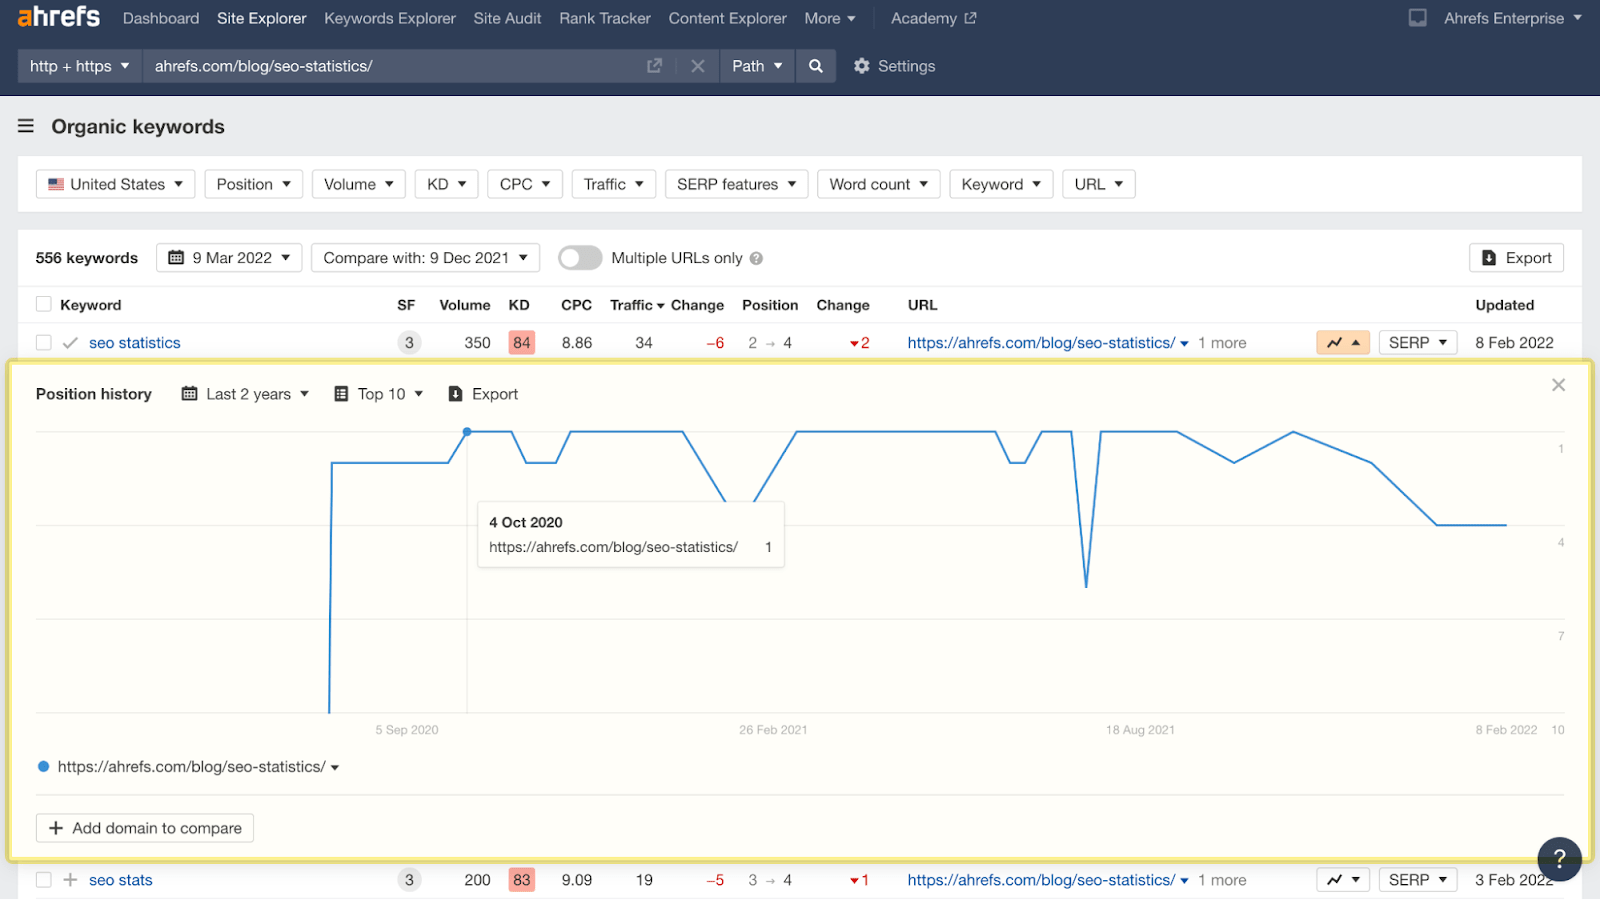Click the help question mark bubble

(x=1559, y=858)
